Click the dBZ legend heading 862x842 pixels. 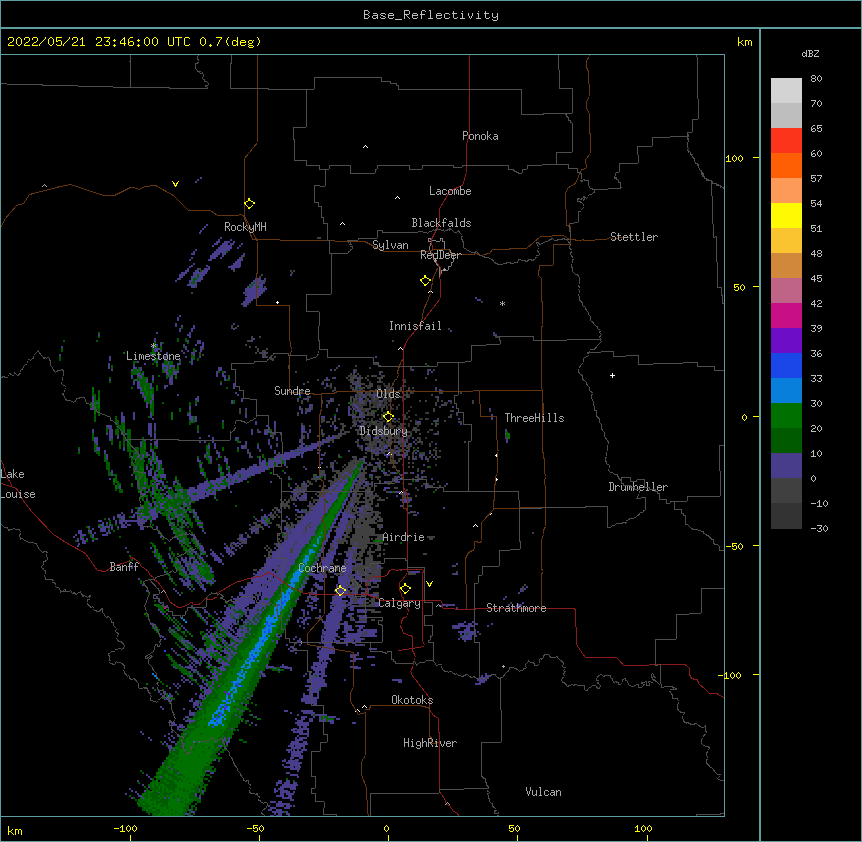point(810,53)
